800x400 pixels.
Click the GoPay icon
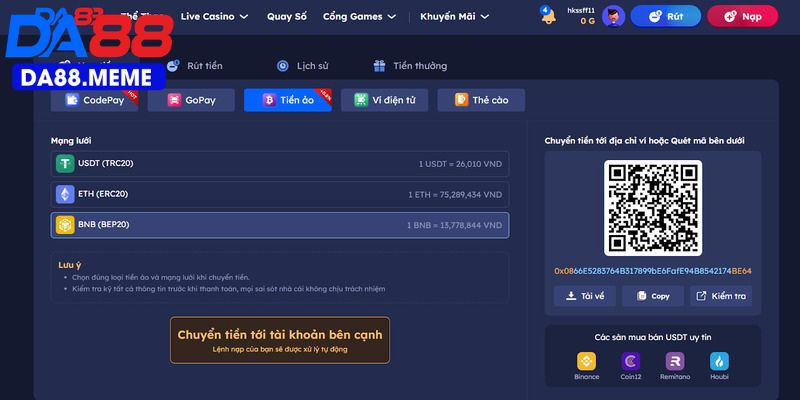coord(174,100)
